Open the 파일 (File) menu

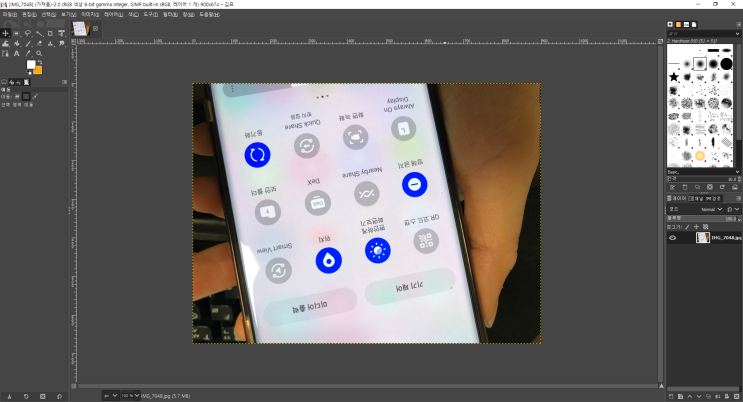pos(10,14)
